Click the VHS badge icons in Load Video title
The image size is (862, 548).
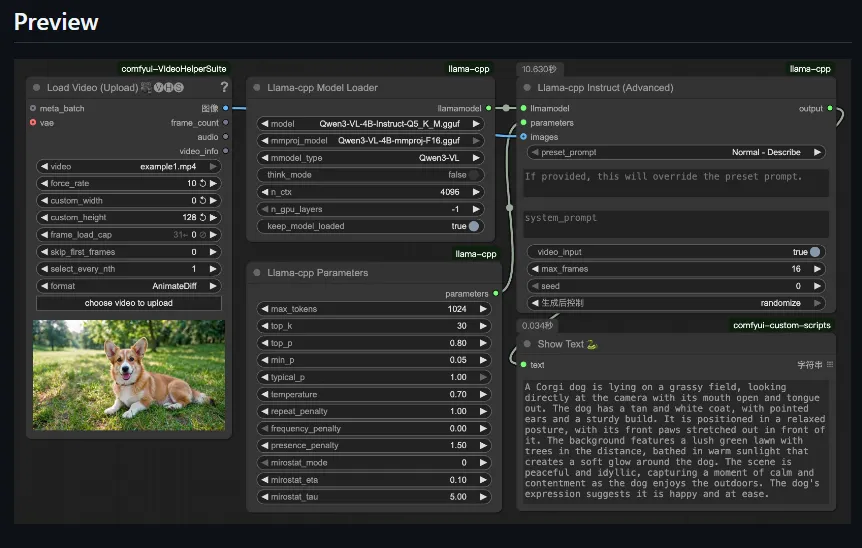pos(168,87)
